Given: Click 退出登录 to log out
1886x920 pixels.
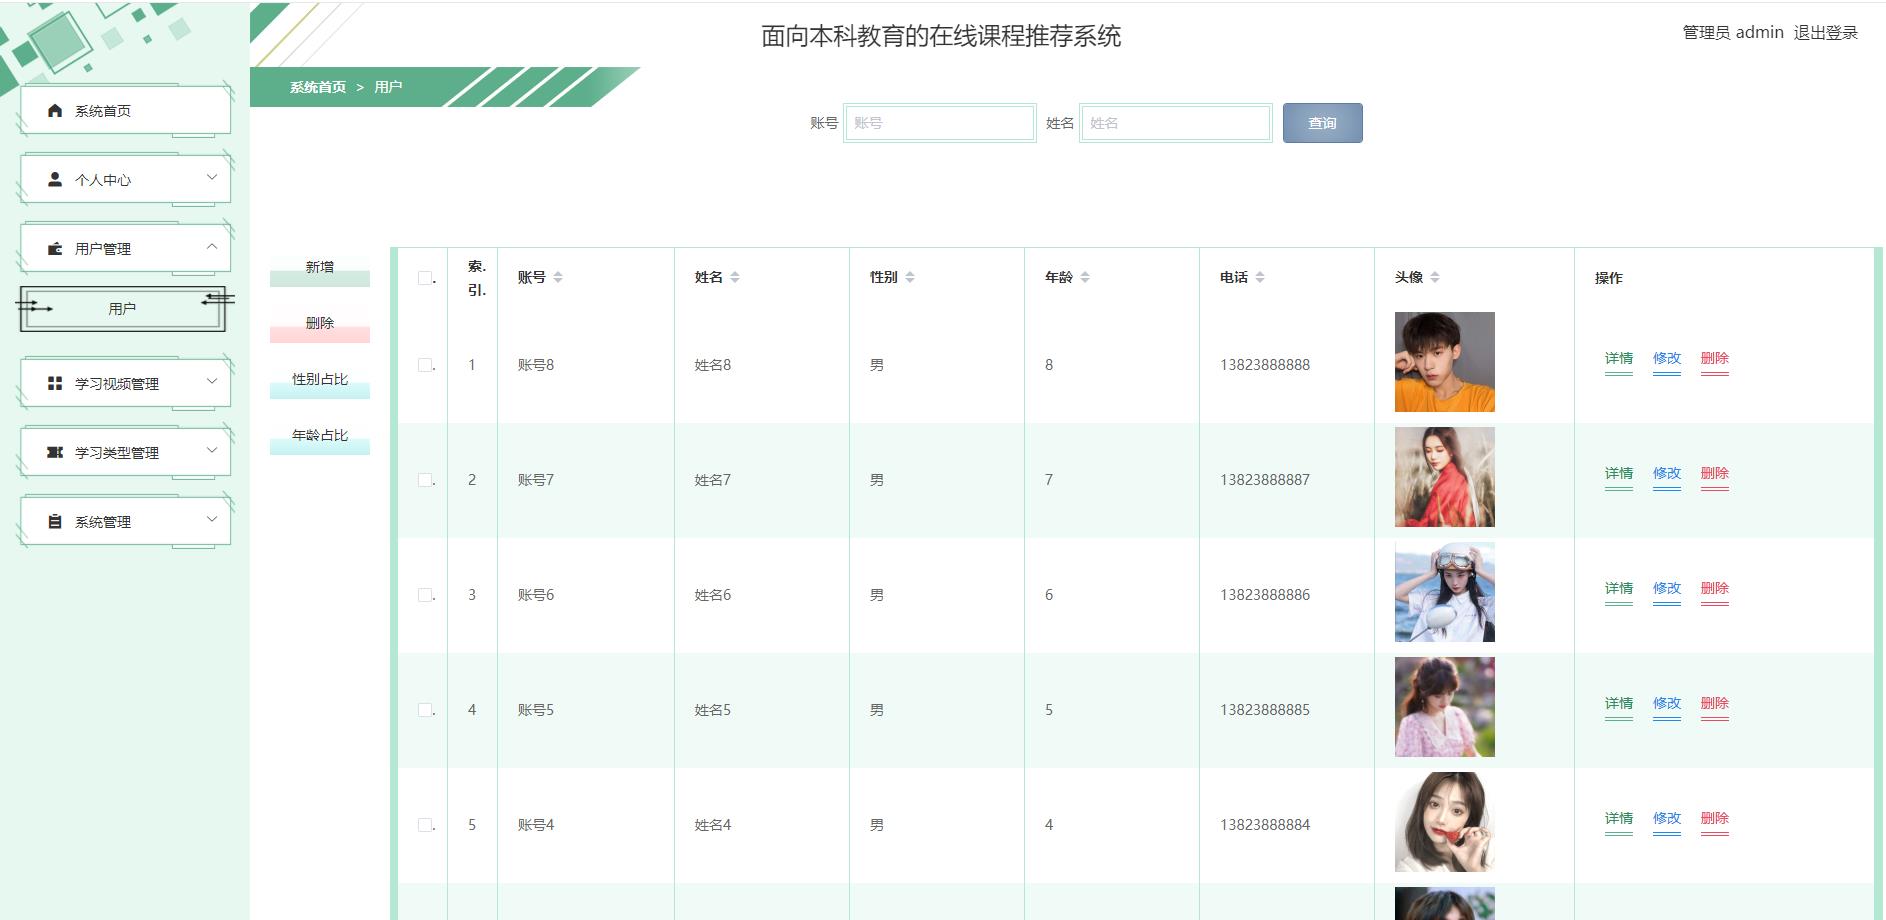Looking at the screenshot, I should click(1825, 33).
